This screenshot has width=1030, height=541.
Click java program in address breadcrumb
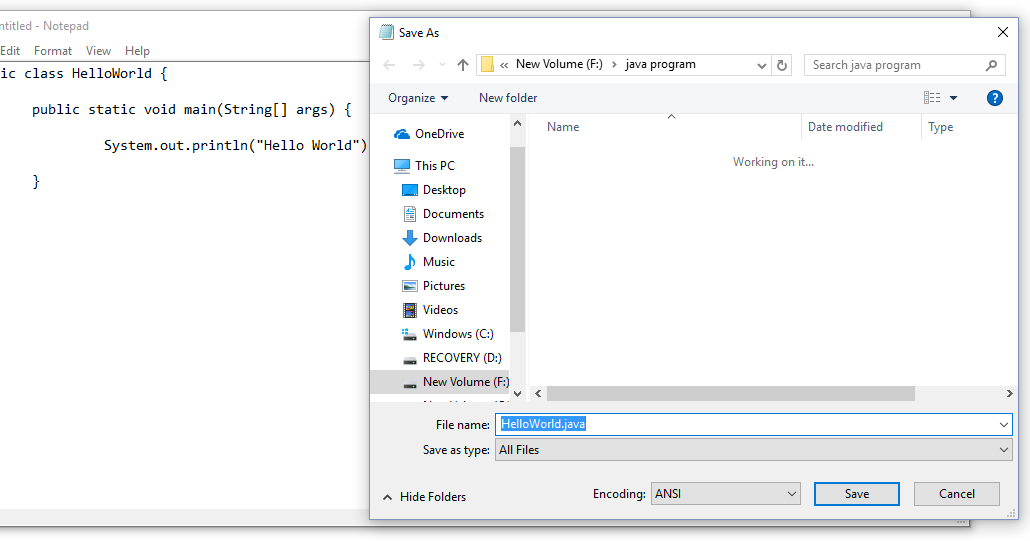660,64
